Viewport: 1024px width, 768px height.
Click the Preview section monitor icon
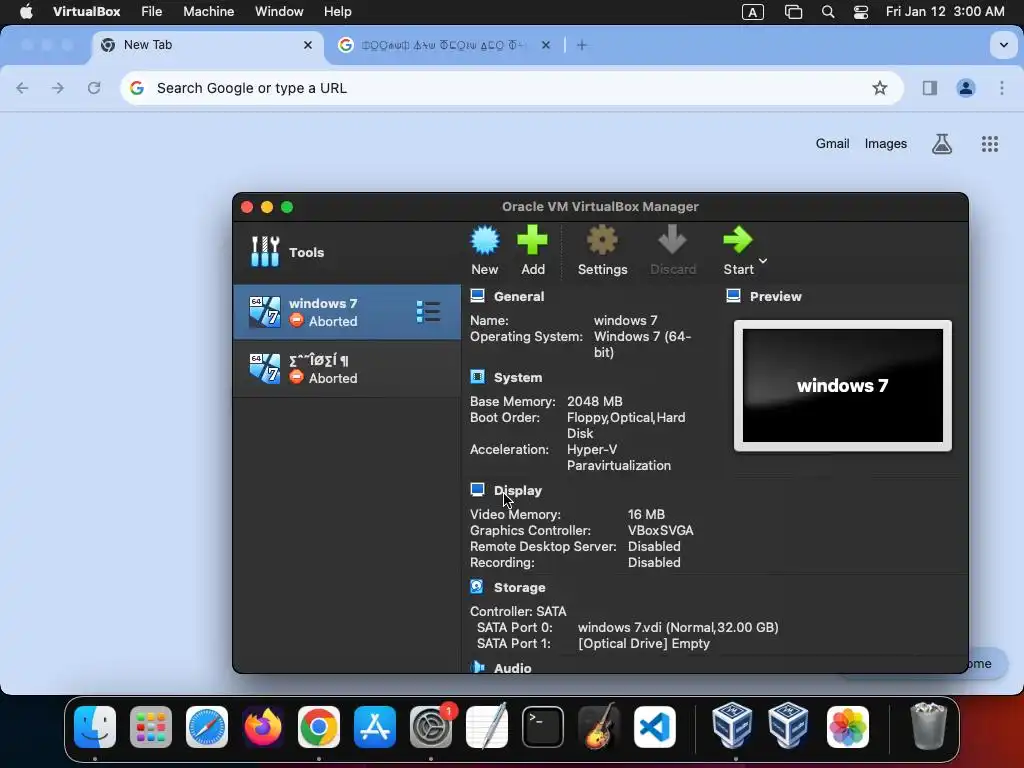[733, 296]
